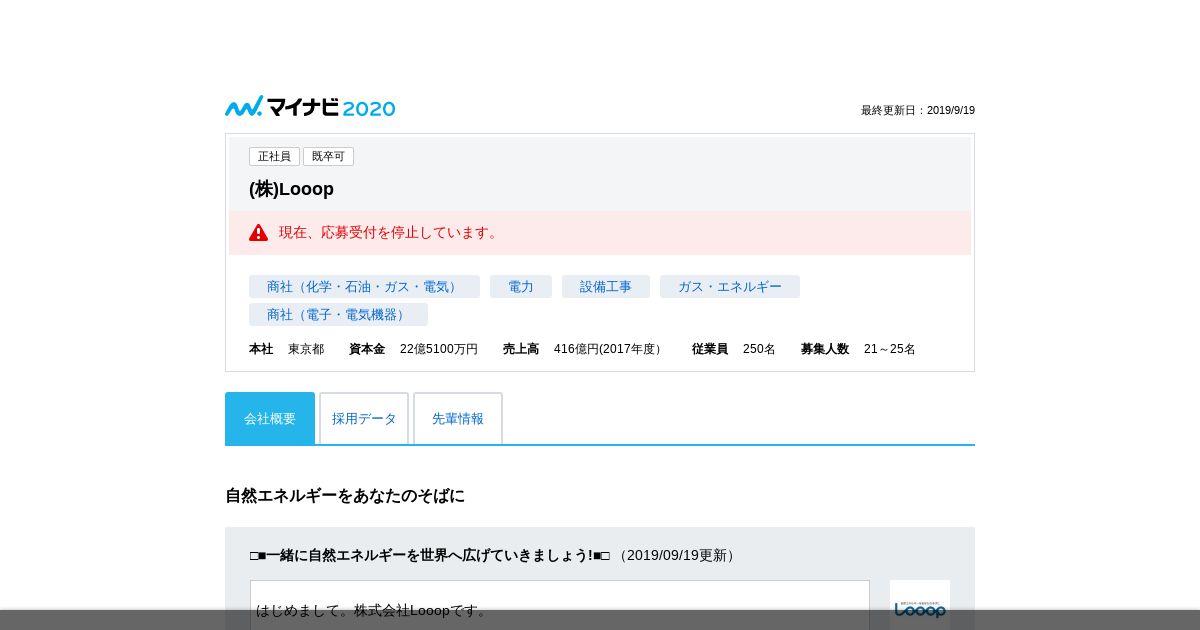Click the 資本金 22億5100万円 value

click(x=413, y=349)
